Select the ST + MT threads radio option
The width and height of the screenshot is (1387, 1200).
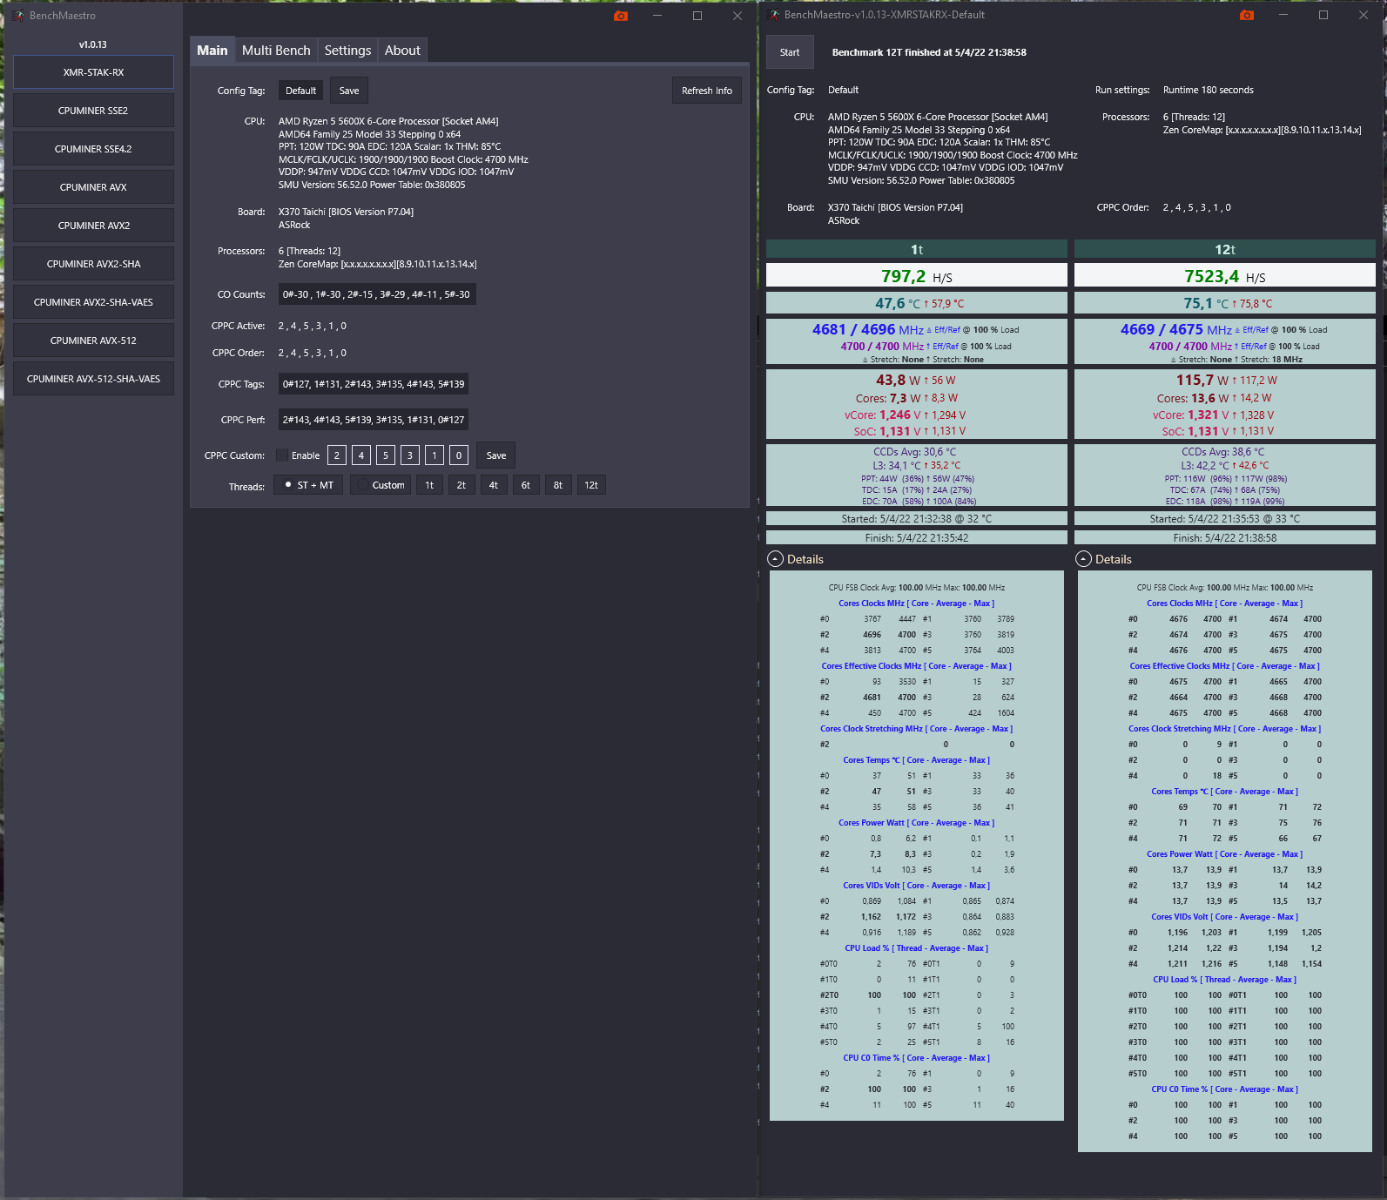tap(308, 485)
